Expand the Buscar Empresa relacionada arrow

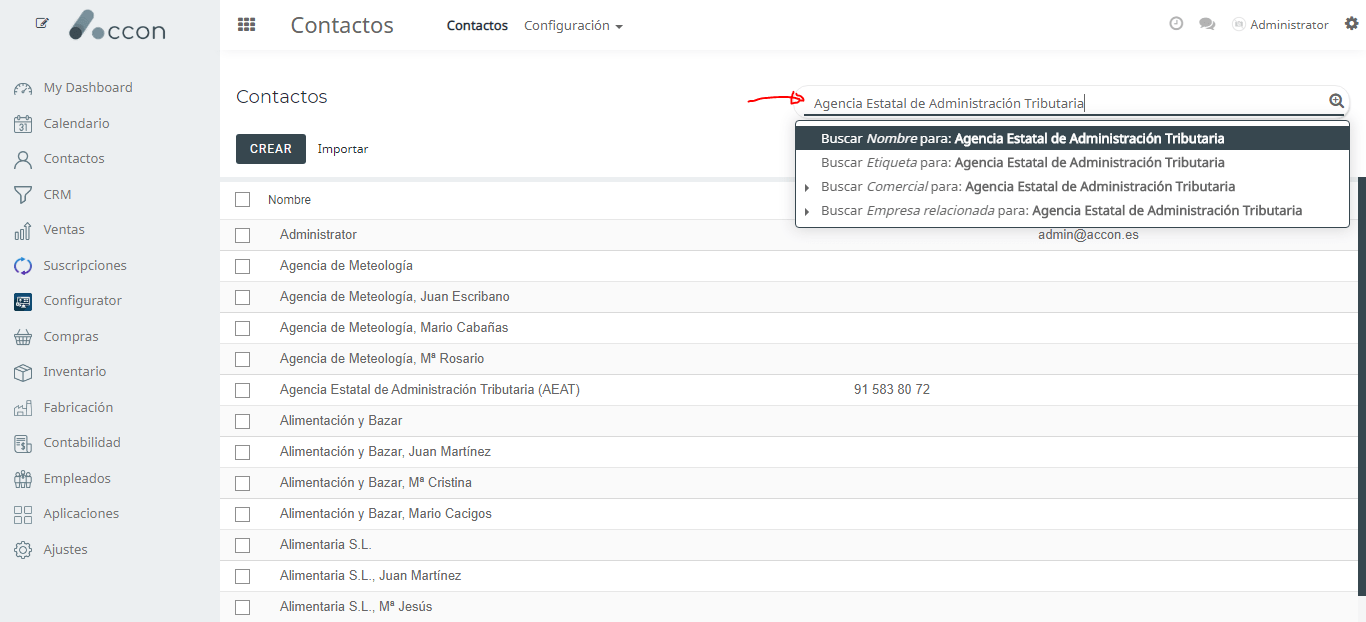click(x=807, y=212)
